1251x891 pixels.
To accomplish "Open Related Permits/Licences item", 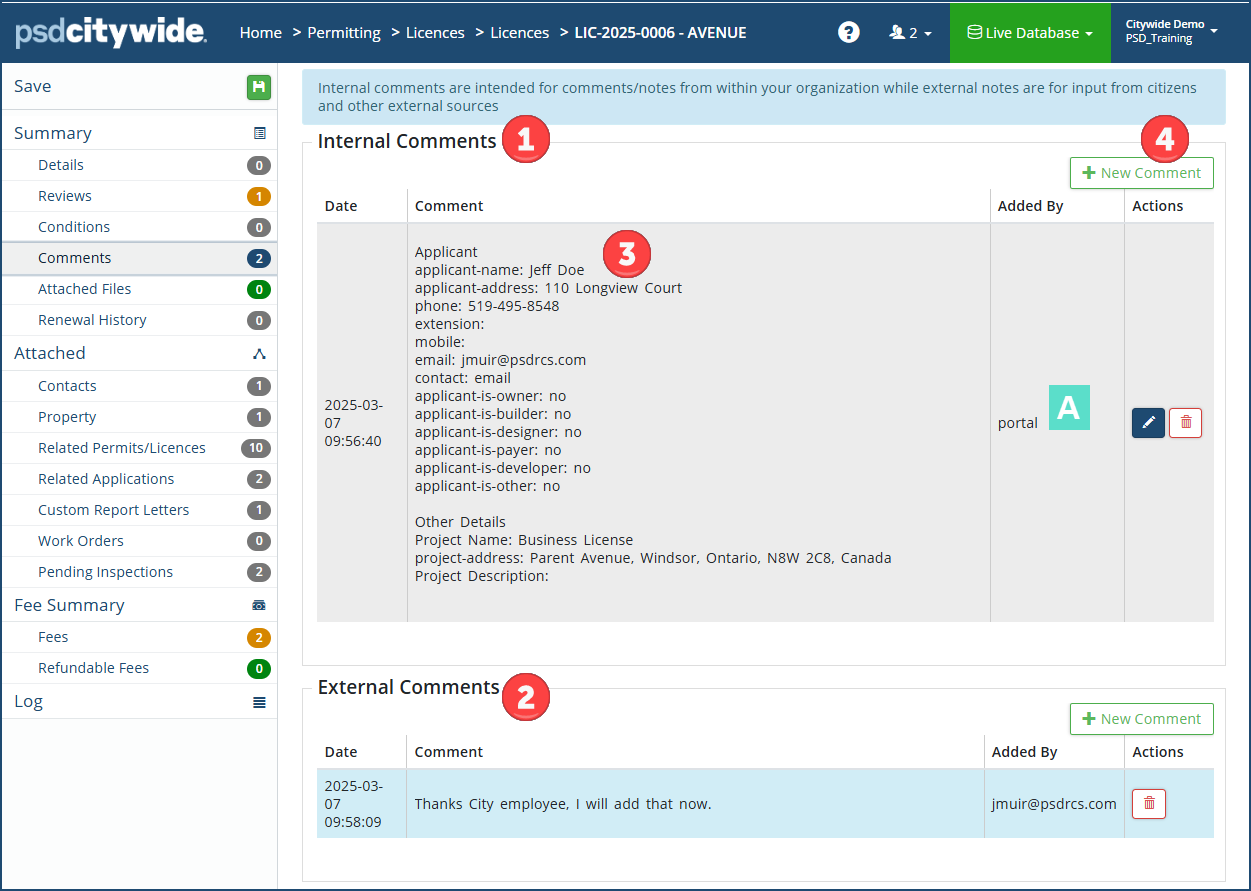I will 139,448.
